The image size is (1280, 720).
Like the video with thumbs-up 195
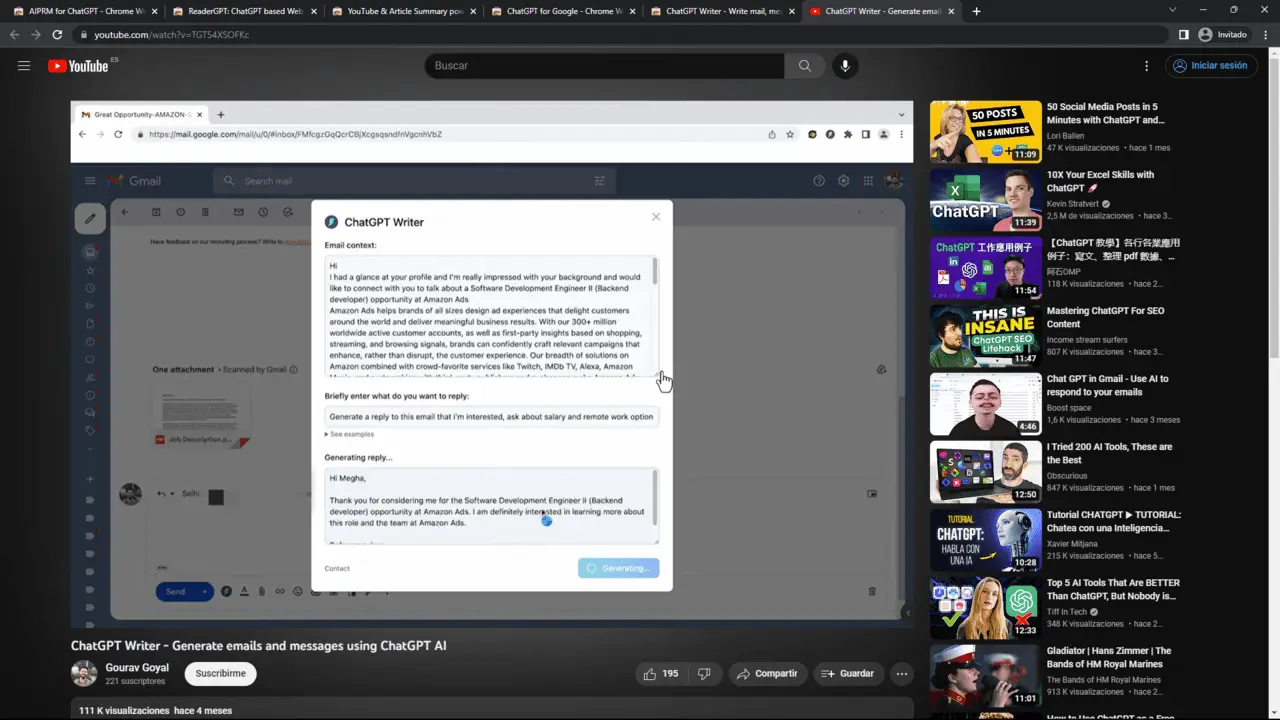662,674
